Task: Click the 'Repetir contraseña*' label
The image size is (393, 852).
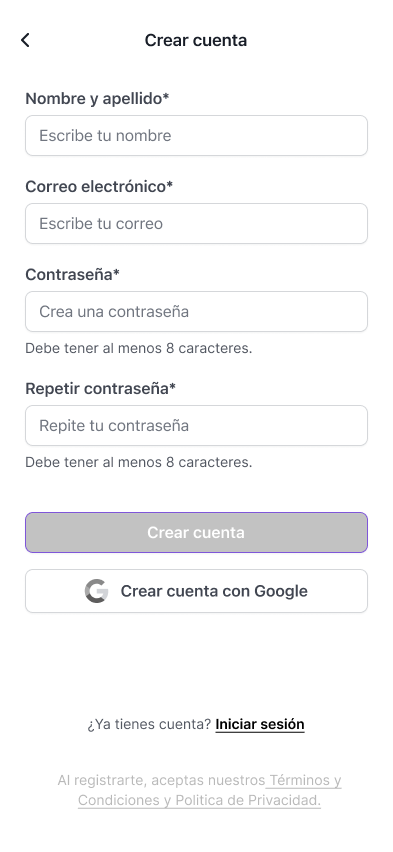Action: click(101, 389)
